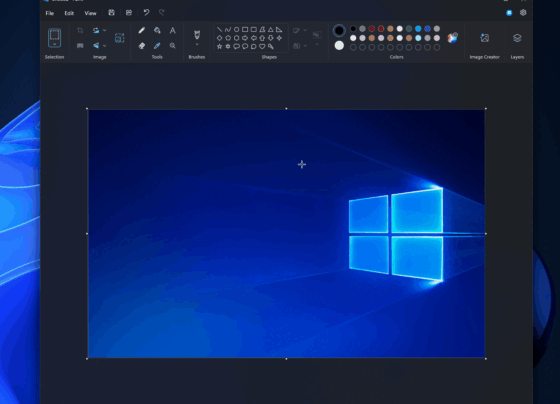Click the Crop icon in Image group
The width and height of the screenshot is (560, 404).
80,30
